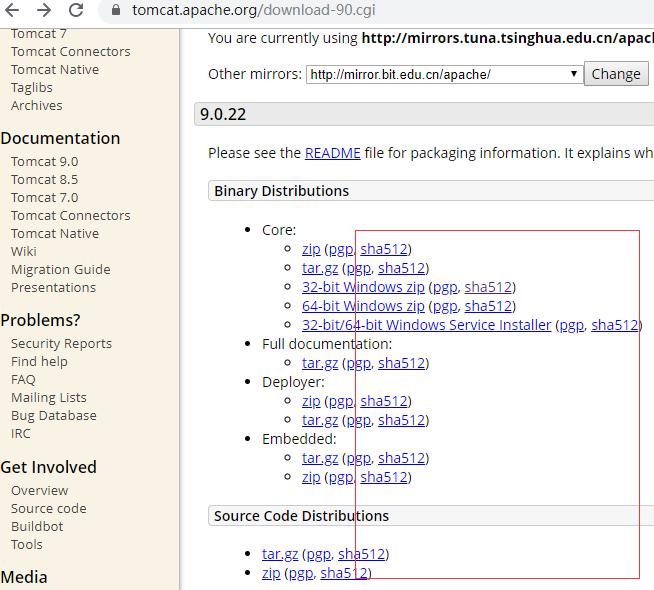This screenshot has height=590, width=654.
Task: Select Bug Database in sidebar
Action: [53, 415]
